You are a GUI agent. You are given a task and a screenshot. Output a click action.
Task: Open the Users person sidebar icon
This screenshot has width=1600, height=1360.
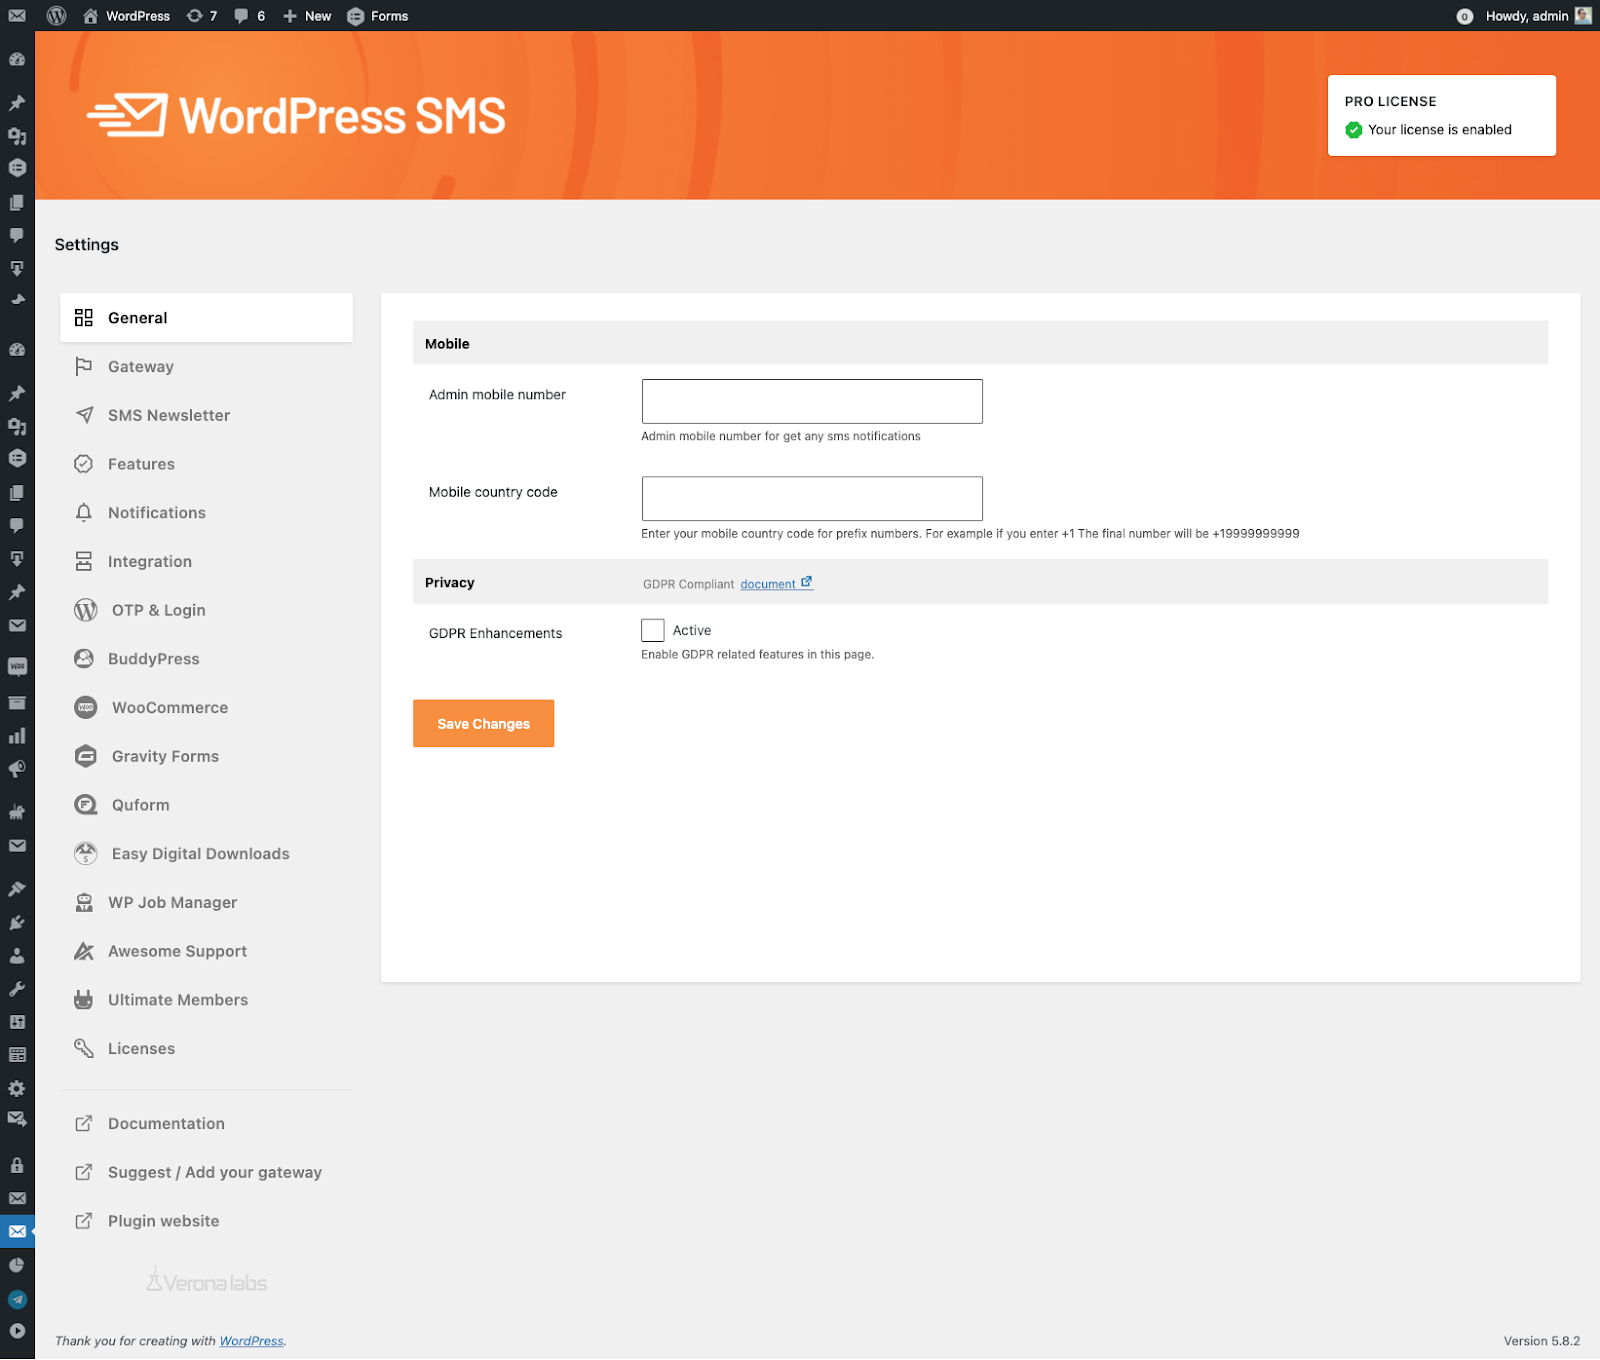(17, 956)
